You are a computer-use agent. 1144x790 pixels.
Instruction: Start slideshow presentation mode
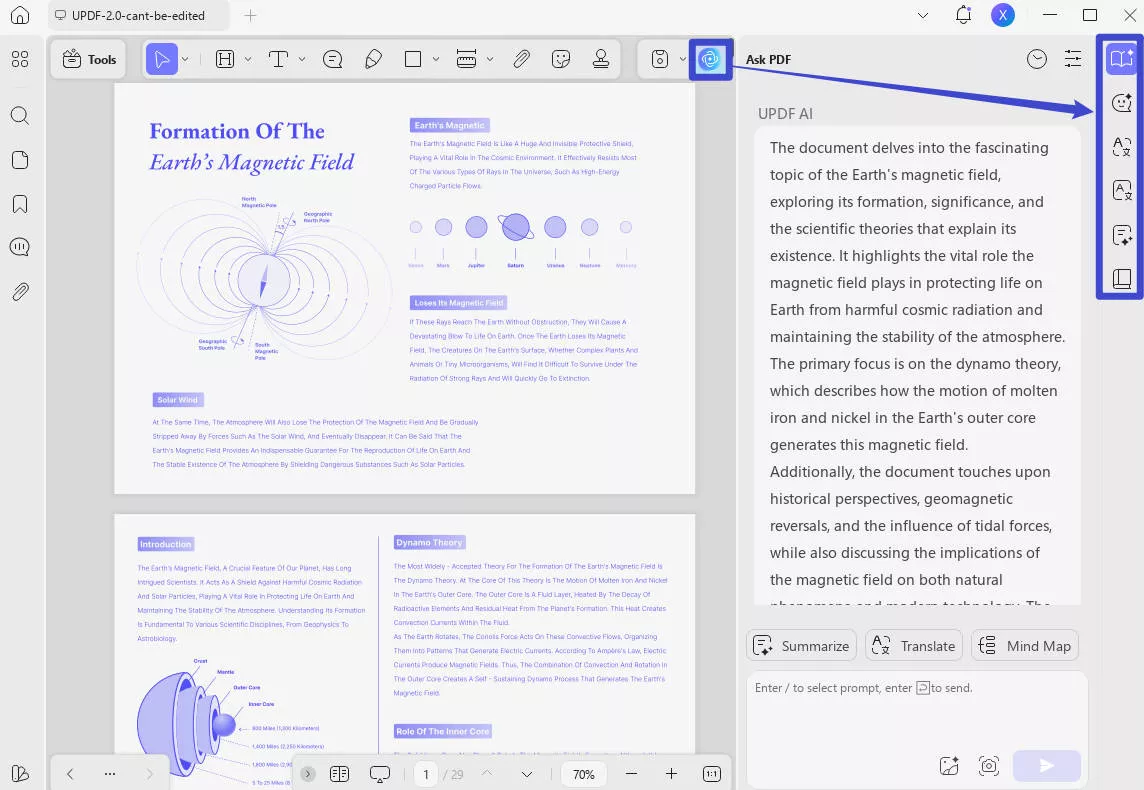379,774
